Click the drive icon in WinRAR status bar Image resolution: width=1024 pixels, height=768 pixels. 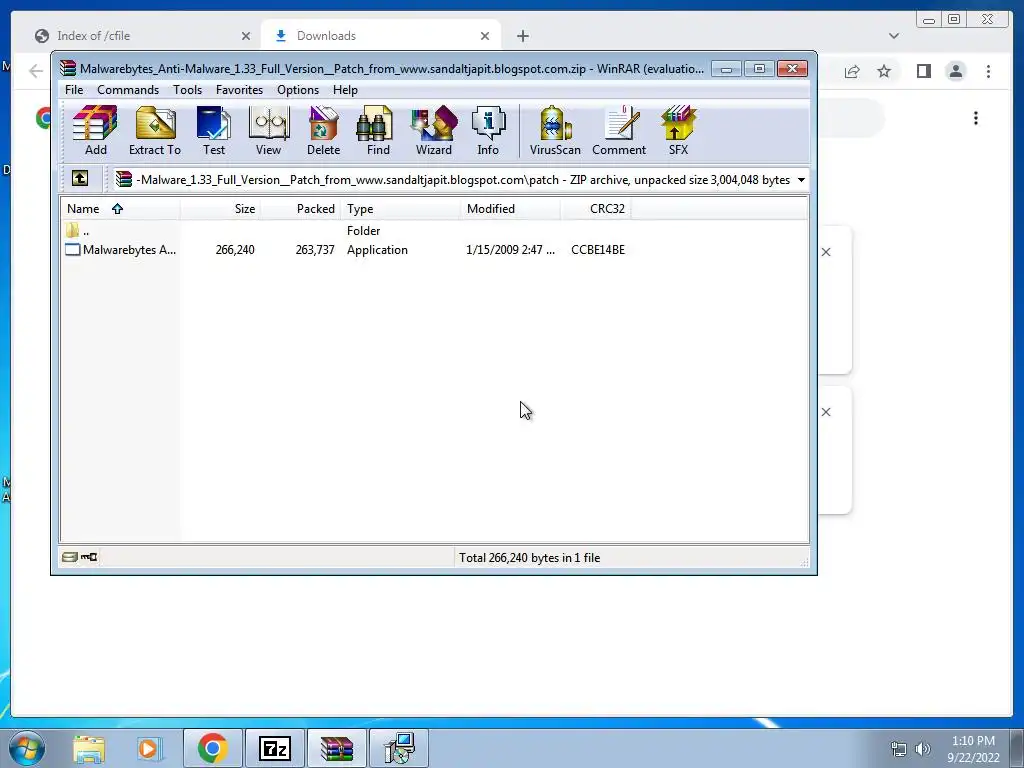point(69,557)
